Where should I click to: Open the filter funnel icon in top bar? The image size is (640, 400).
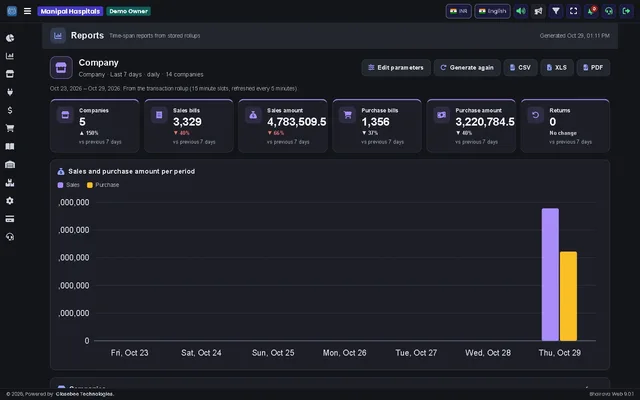coord(556,11)
